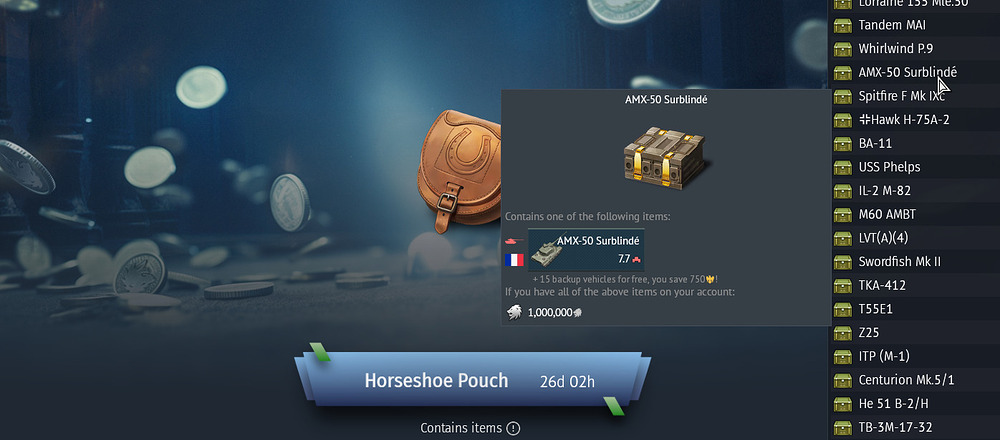The image size is (1000, 440).
Task: Select Spitfire F Mk IXc in reward list
Action: pyautogui.click(x=914, y=96)
